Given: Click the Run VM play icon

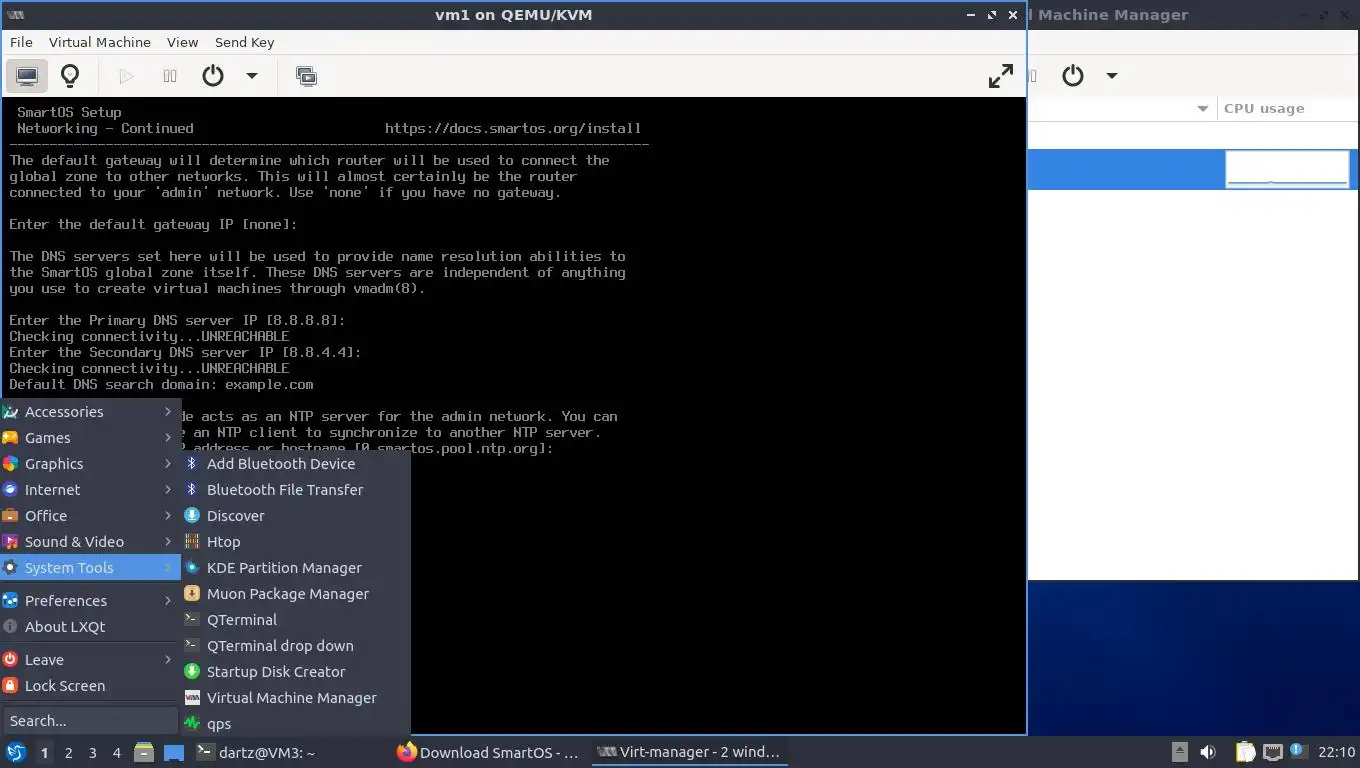Looking at the screenshot, I should coord(126,76).
